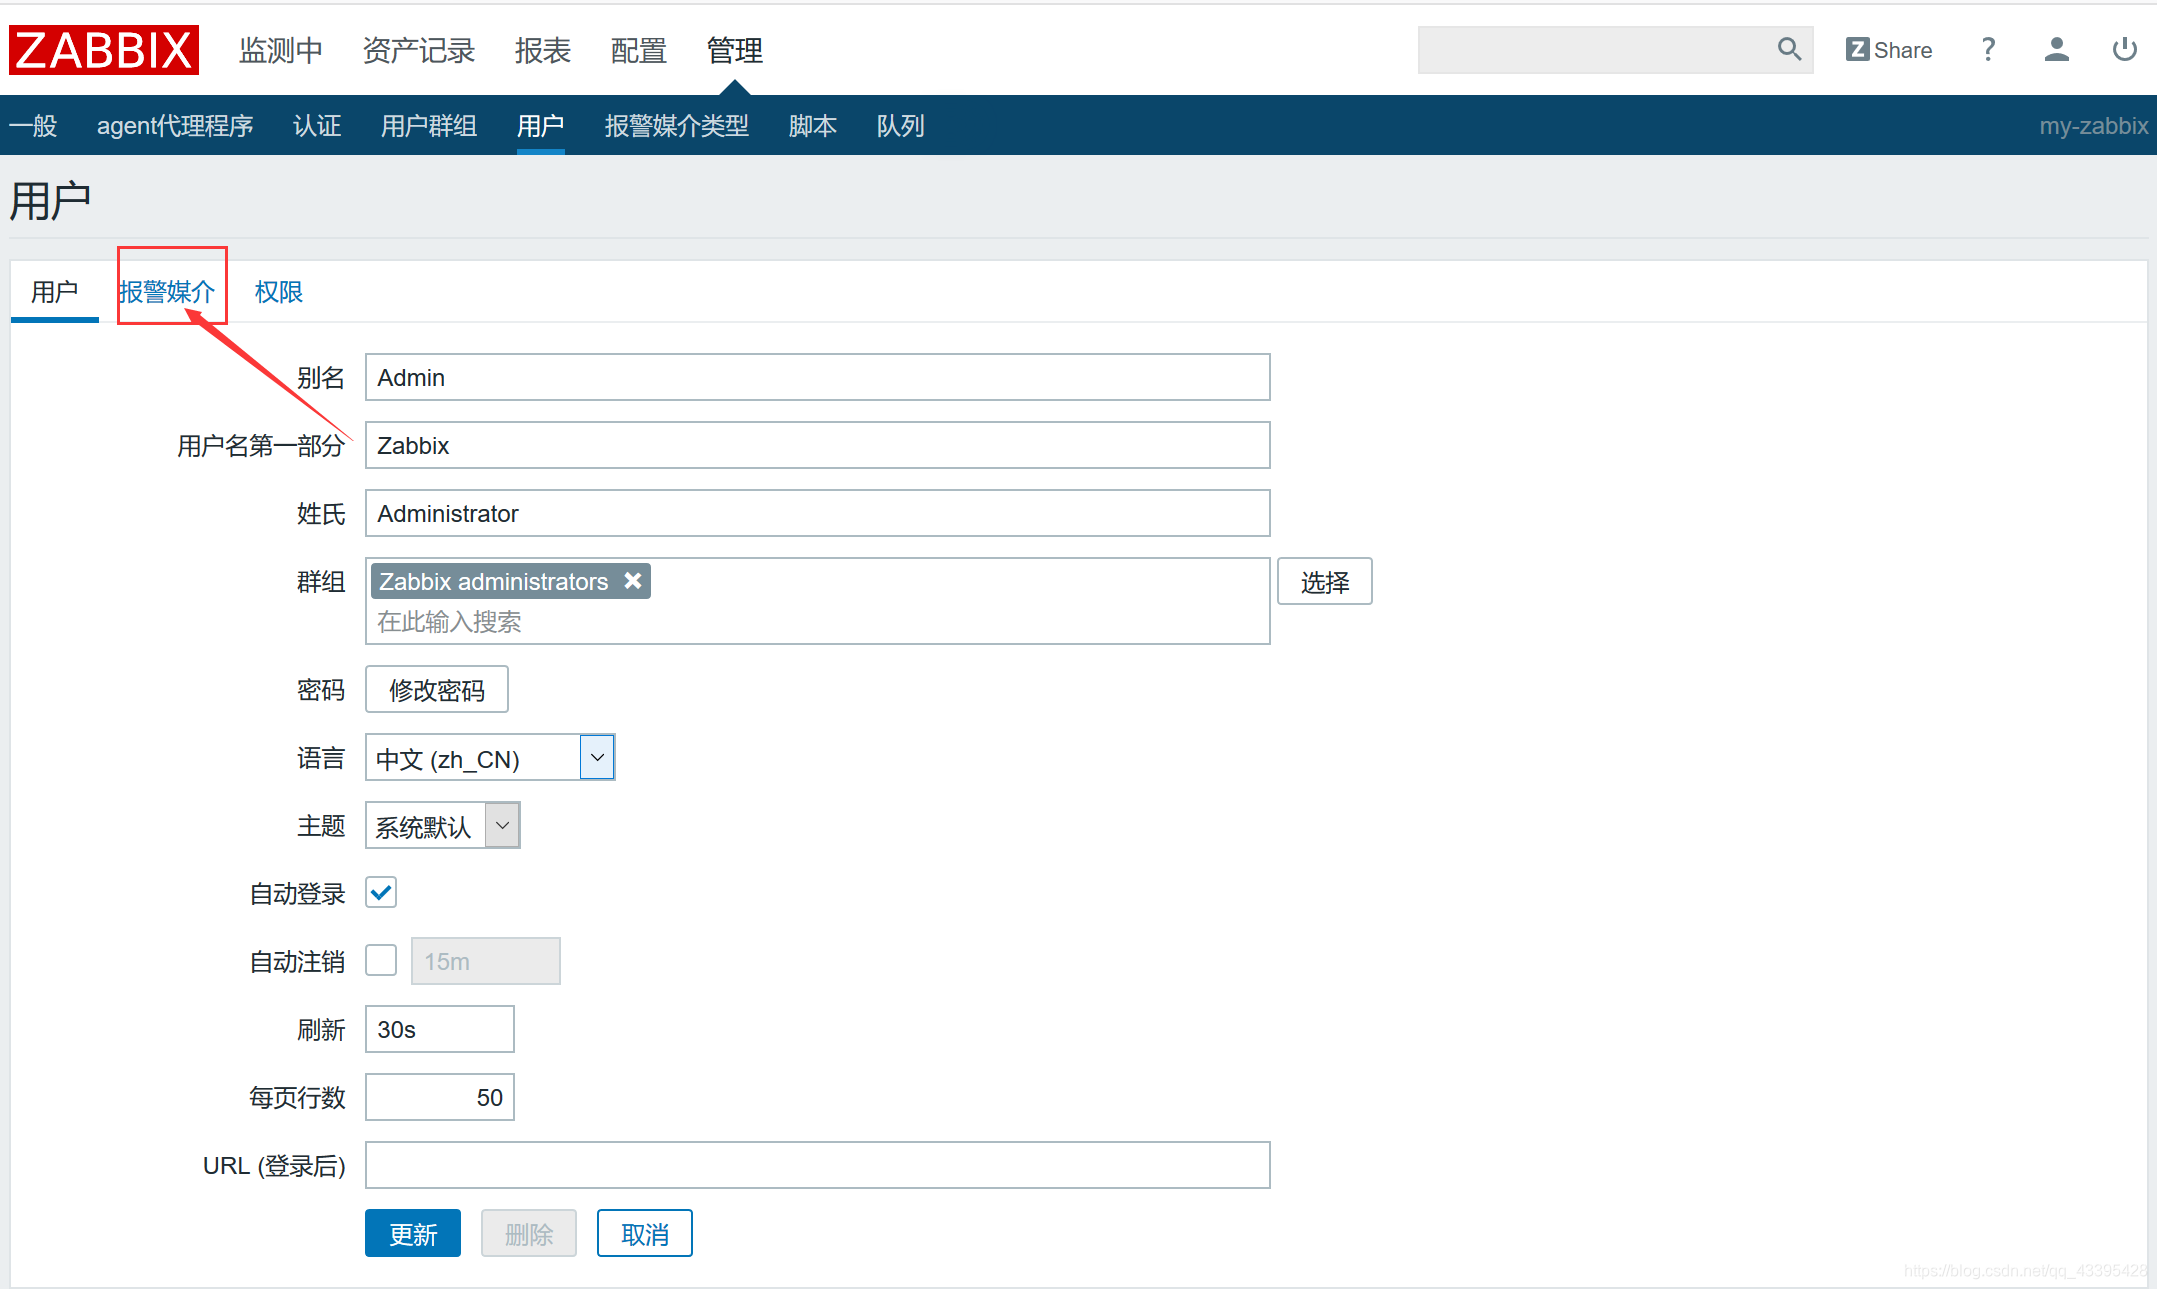Click the power logout icon

(2124, 49)
